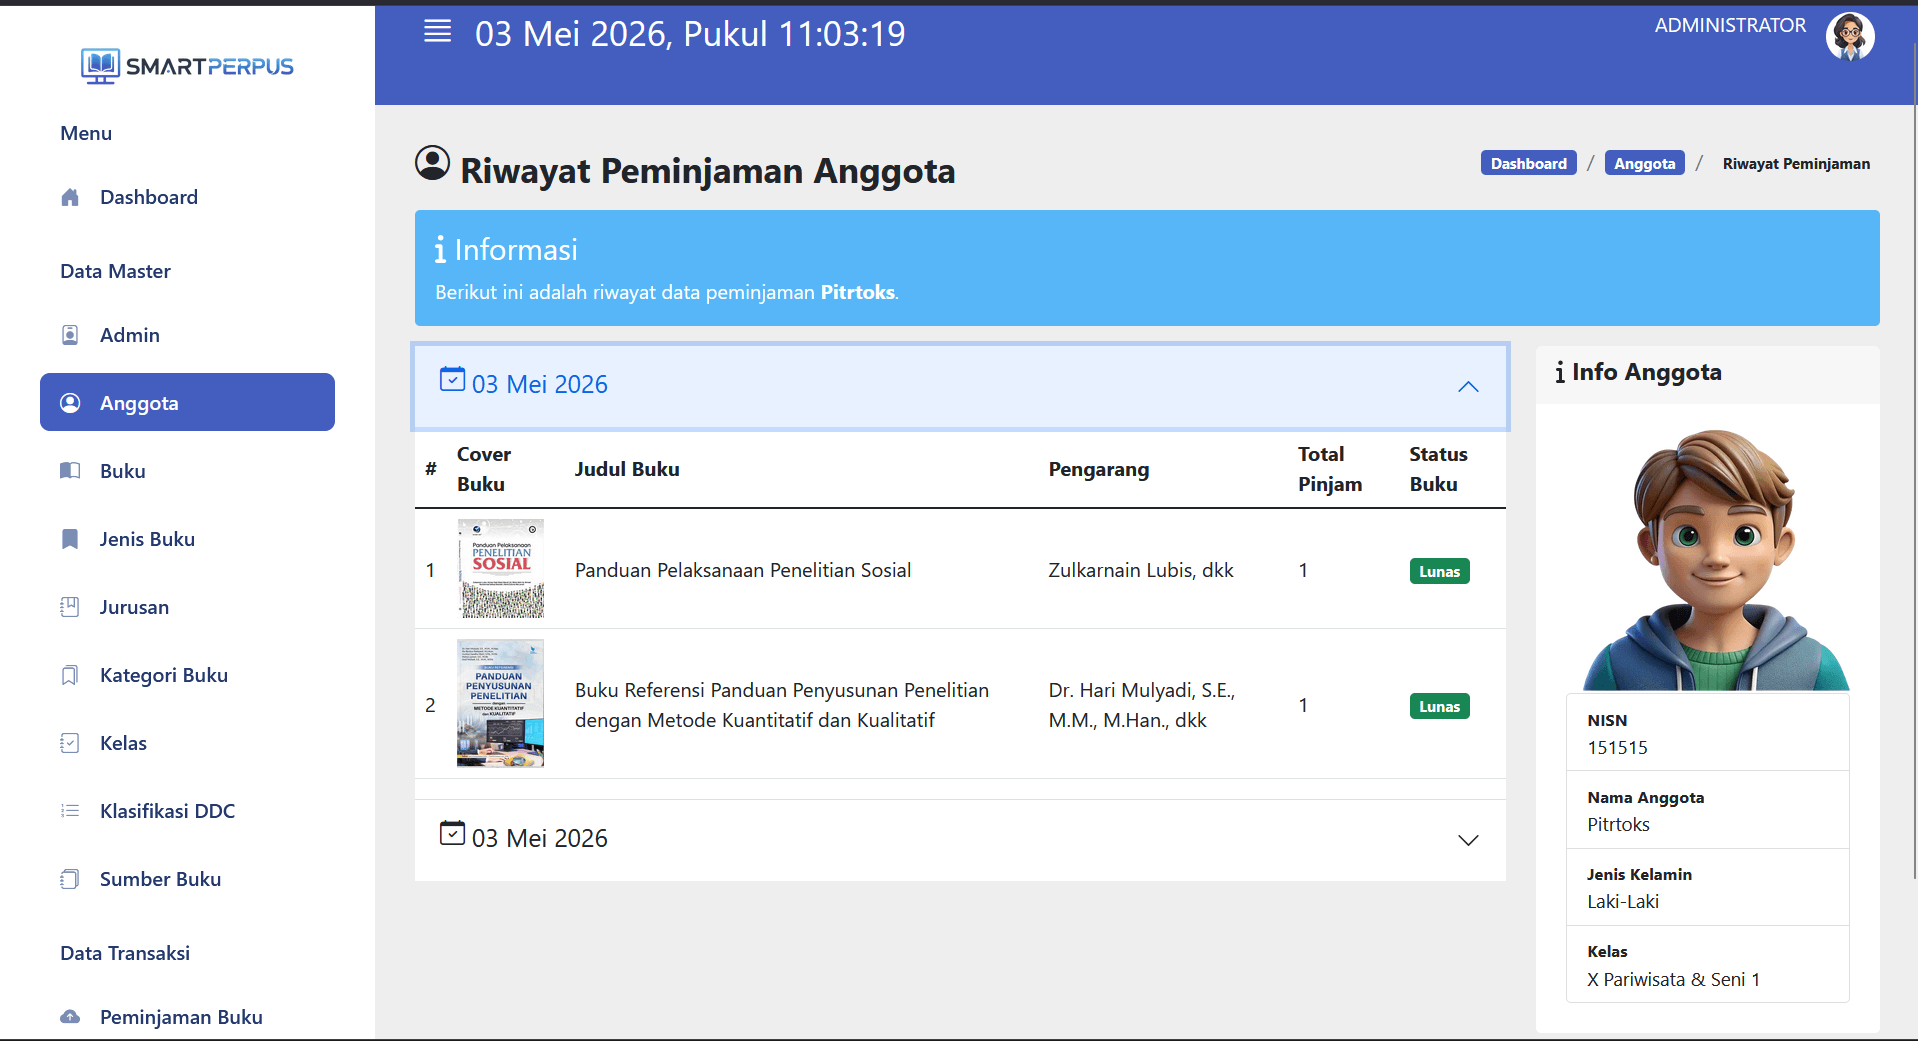The width and height of the screenshot is (1918, 1041).
Task: Open the Kategori Buku menu item
Action: pos(187,675)
